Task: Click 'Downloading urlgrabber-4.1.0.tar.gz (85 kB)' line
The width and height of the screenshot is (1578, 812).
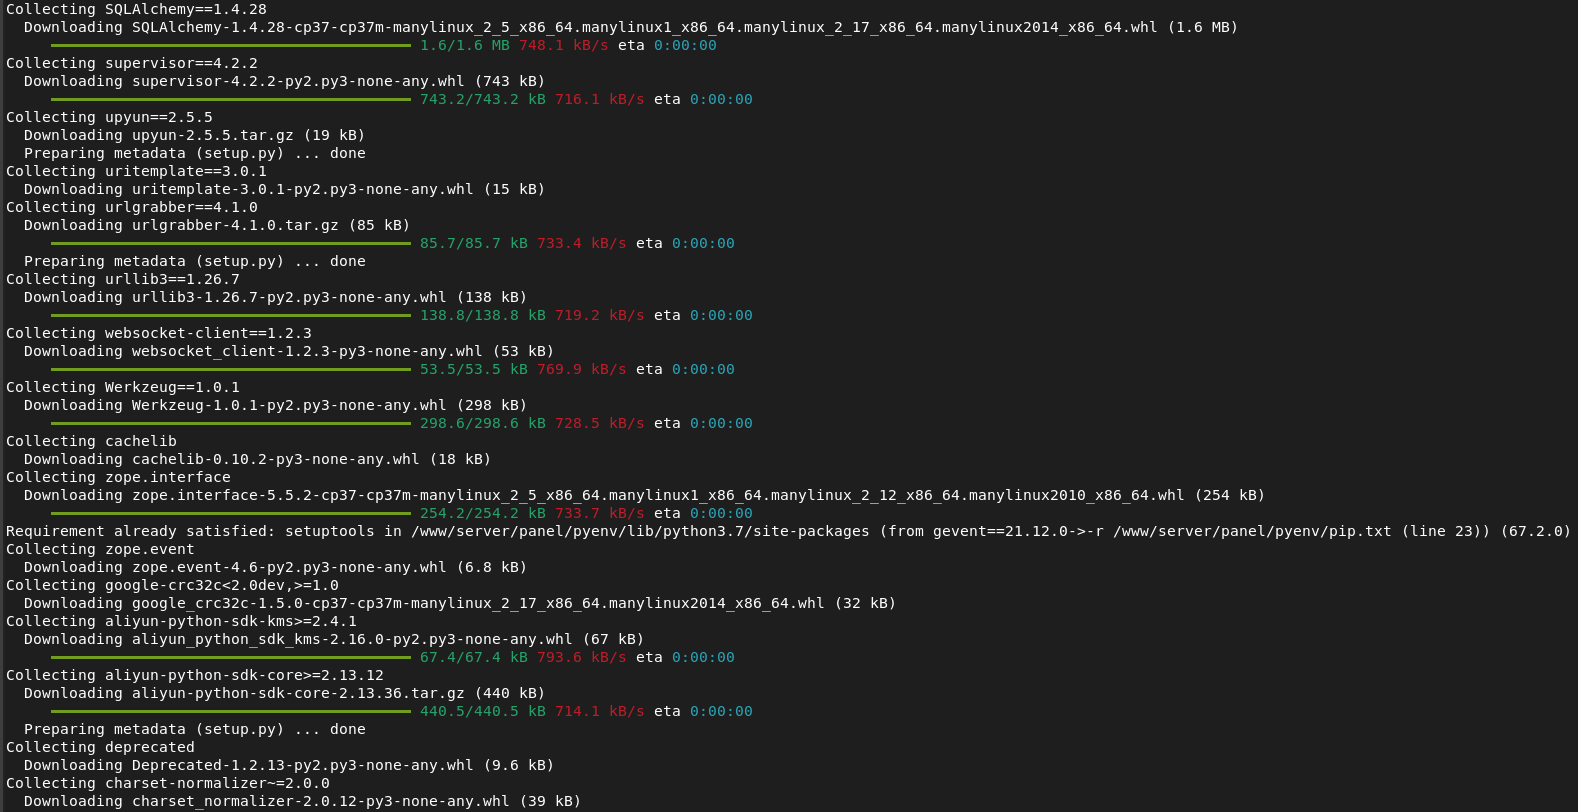Action: click(217, 225)
